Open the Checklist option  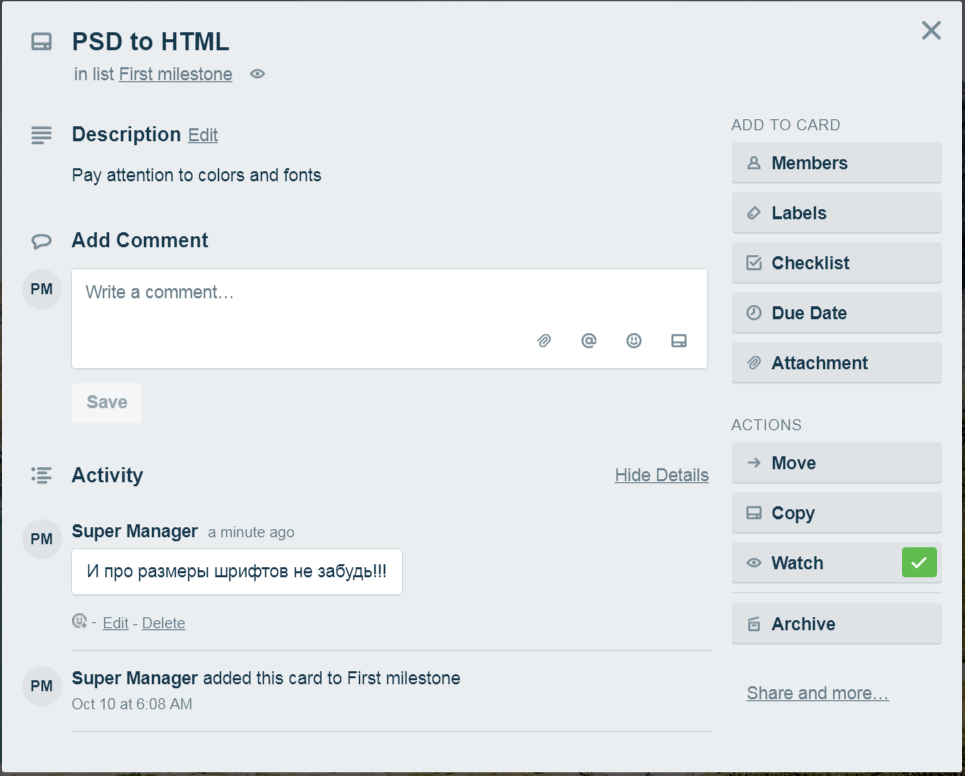836,263
